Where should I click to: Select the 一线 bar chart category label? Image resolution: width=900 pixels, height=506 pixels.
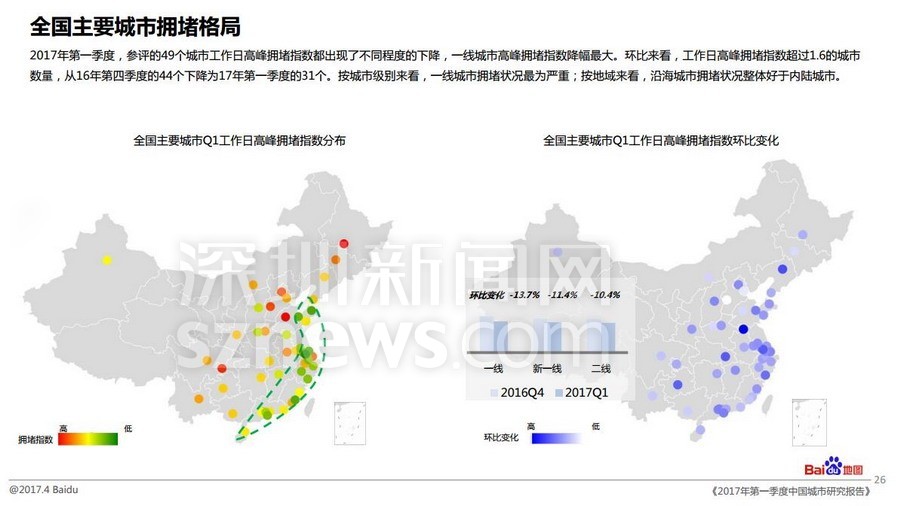[x=493, y=368]
